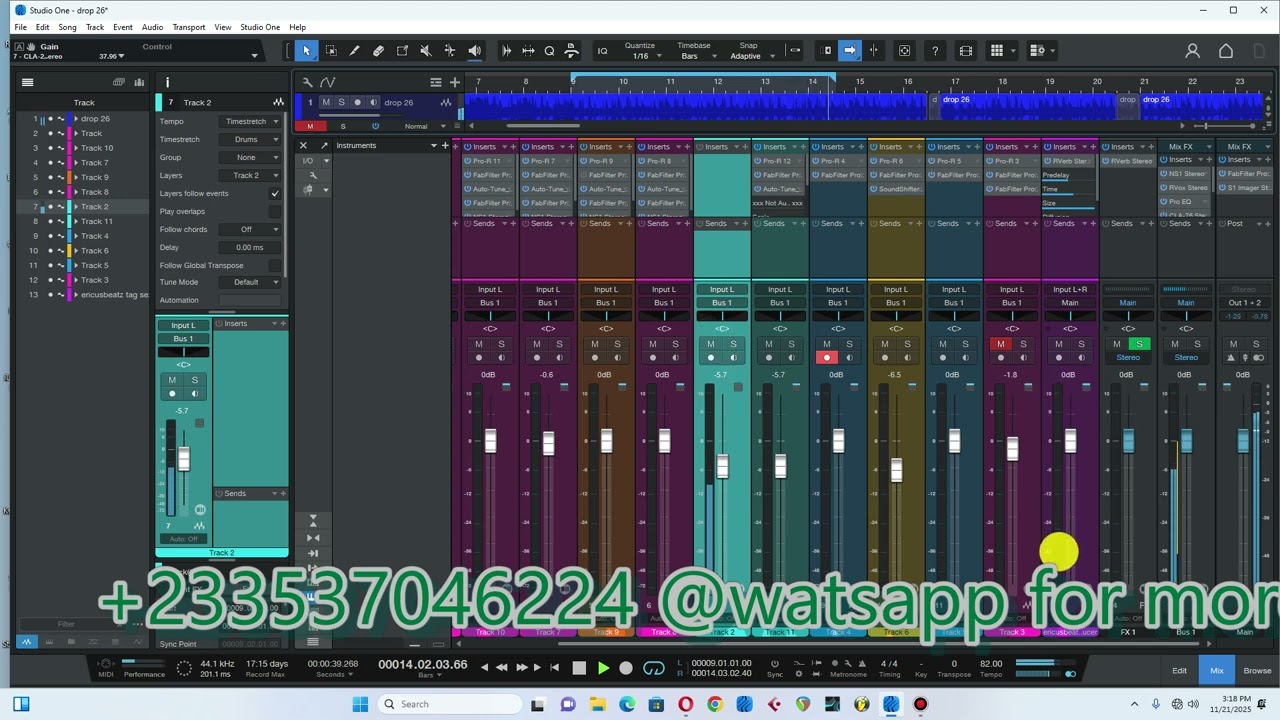Open the Audio menu
Image resolution: width=1280 pixels, height=720 pixels.
coord(152,27)
